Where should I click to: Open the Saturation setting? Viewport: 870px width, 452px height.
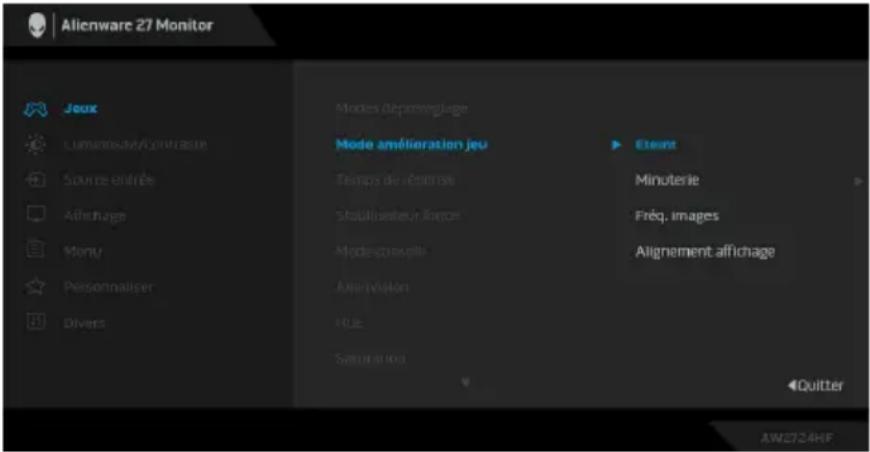tap(370, 358)
